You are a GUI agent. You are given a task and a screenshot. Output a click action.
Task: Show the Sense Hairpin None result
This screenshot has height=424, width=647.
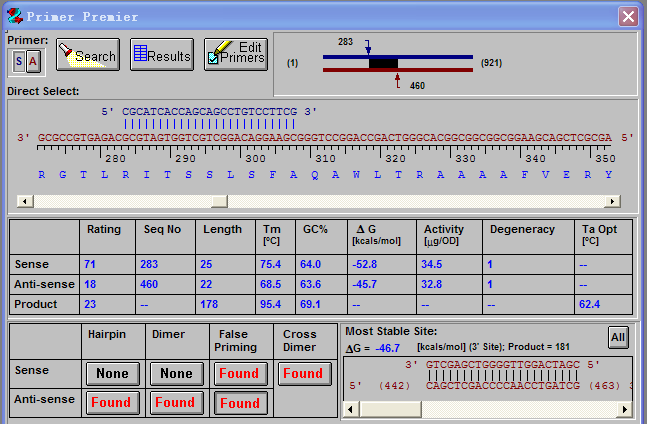click(x=111, y=374)
